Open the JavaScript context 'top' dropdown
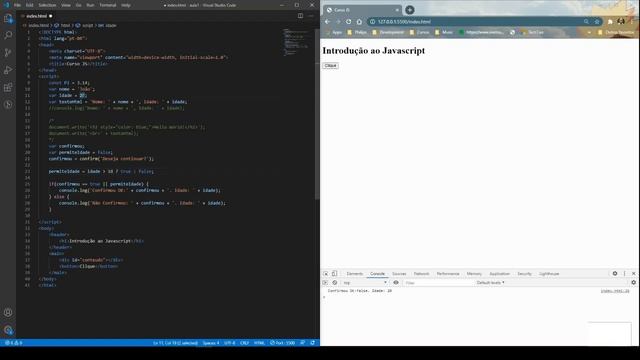The height and width of the screenshot is (360, 640). 365,282
